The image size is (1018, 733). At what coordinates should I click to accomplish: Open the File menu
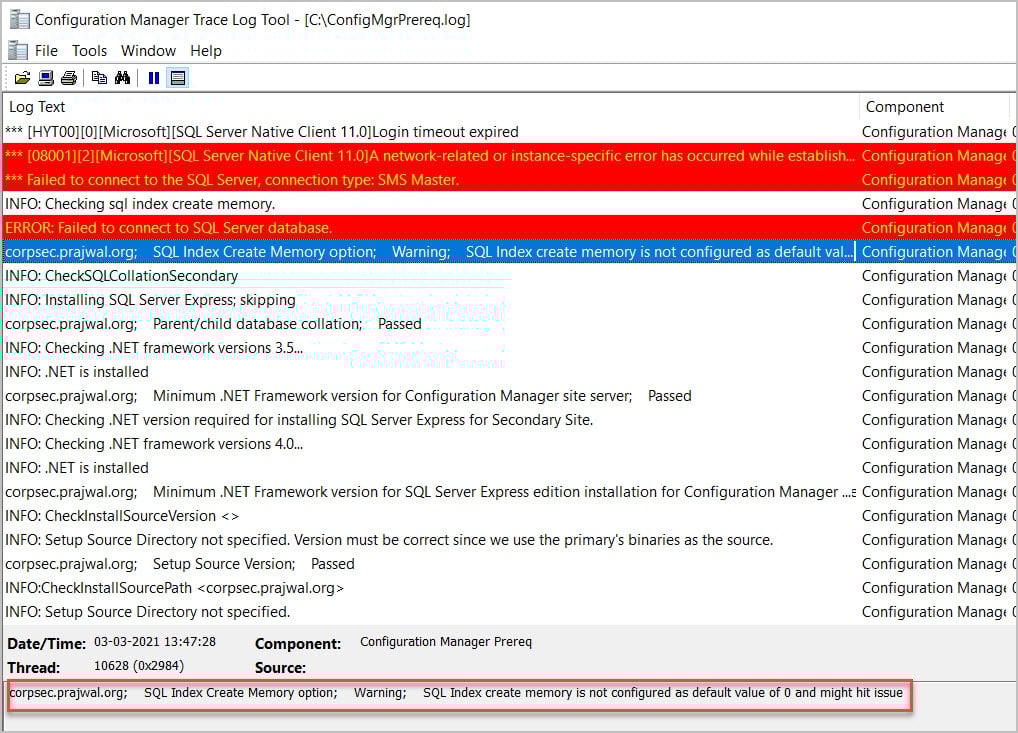click(46, 51)
